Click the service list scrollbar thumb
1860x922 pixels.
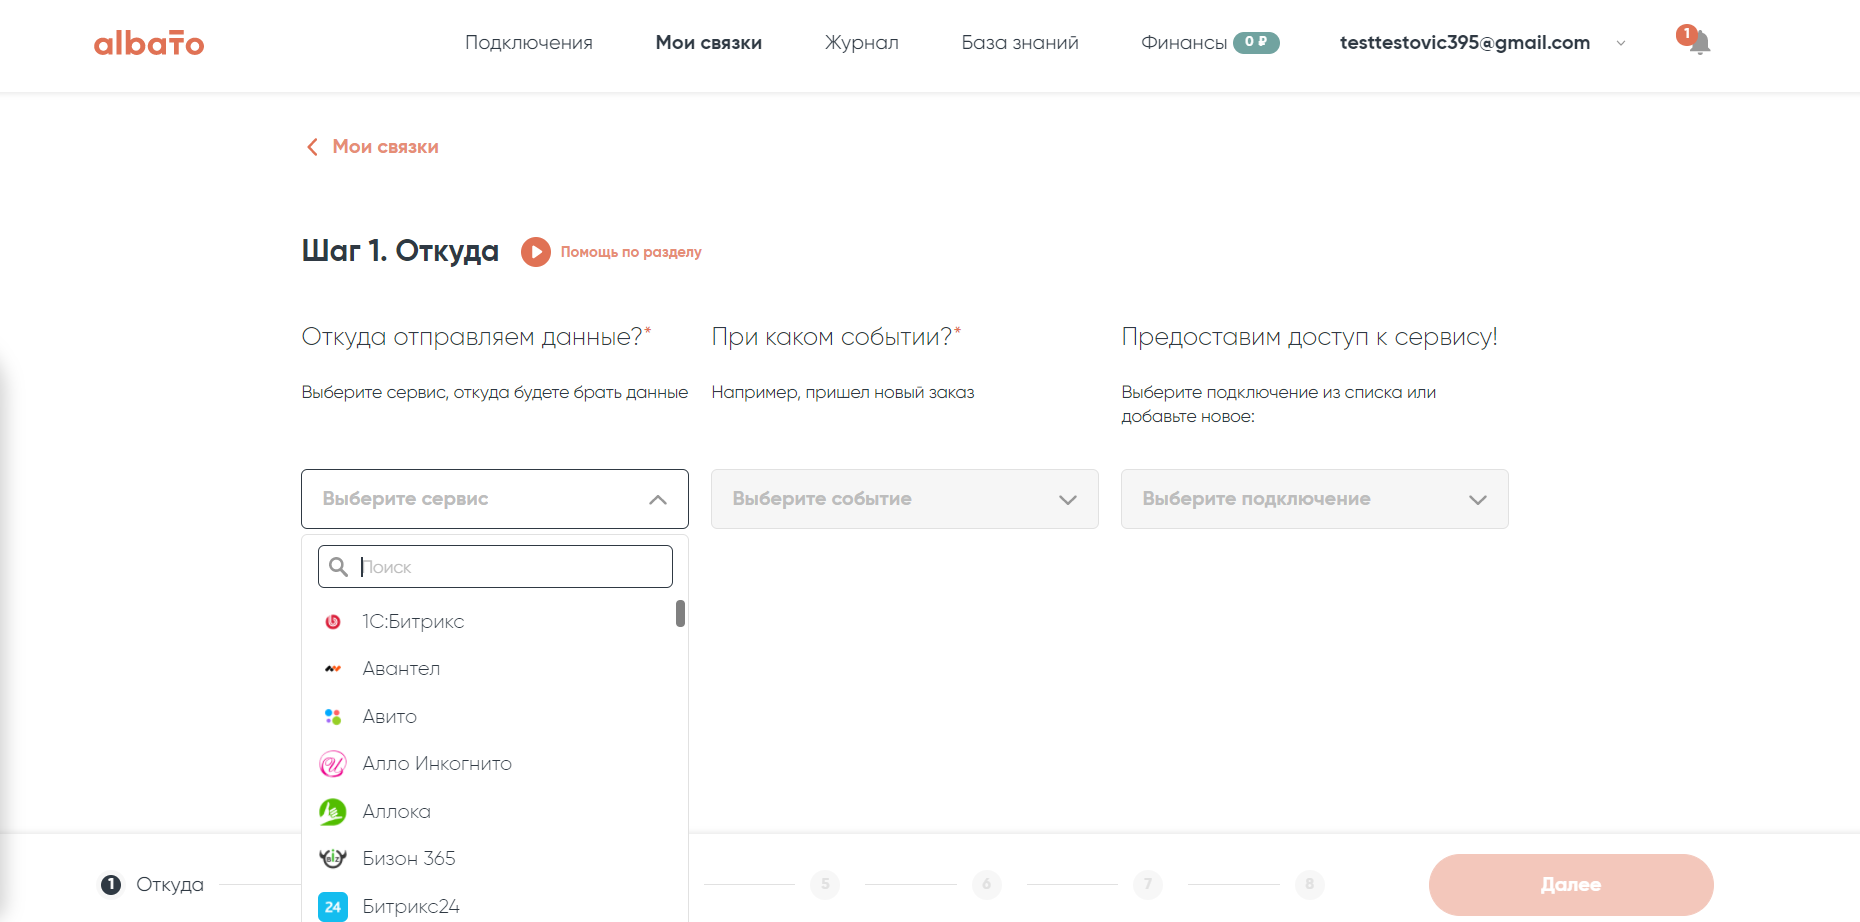pos(680,614)
